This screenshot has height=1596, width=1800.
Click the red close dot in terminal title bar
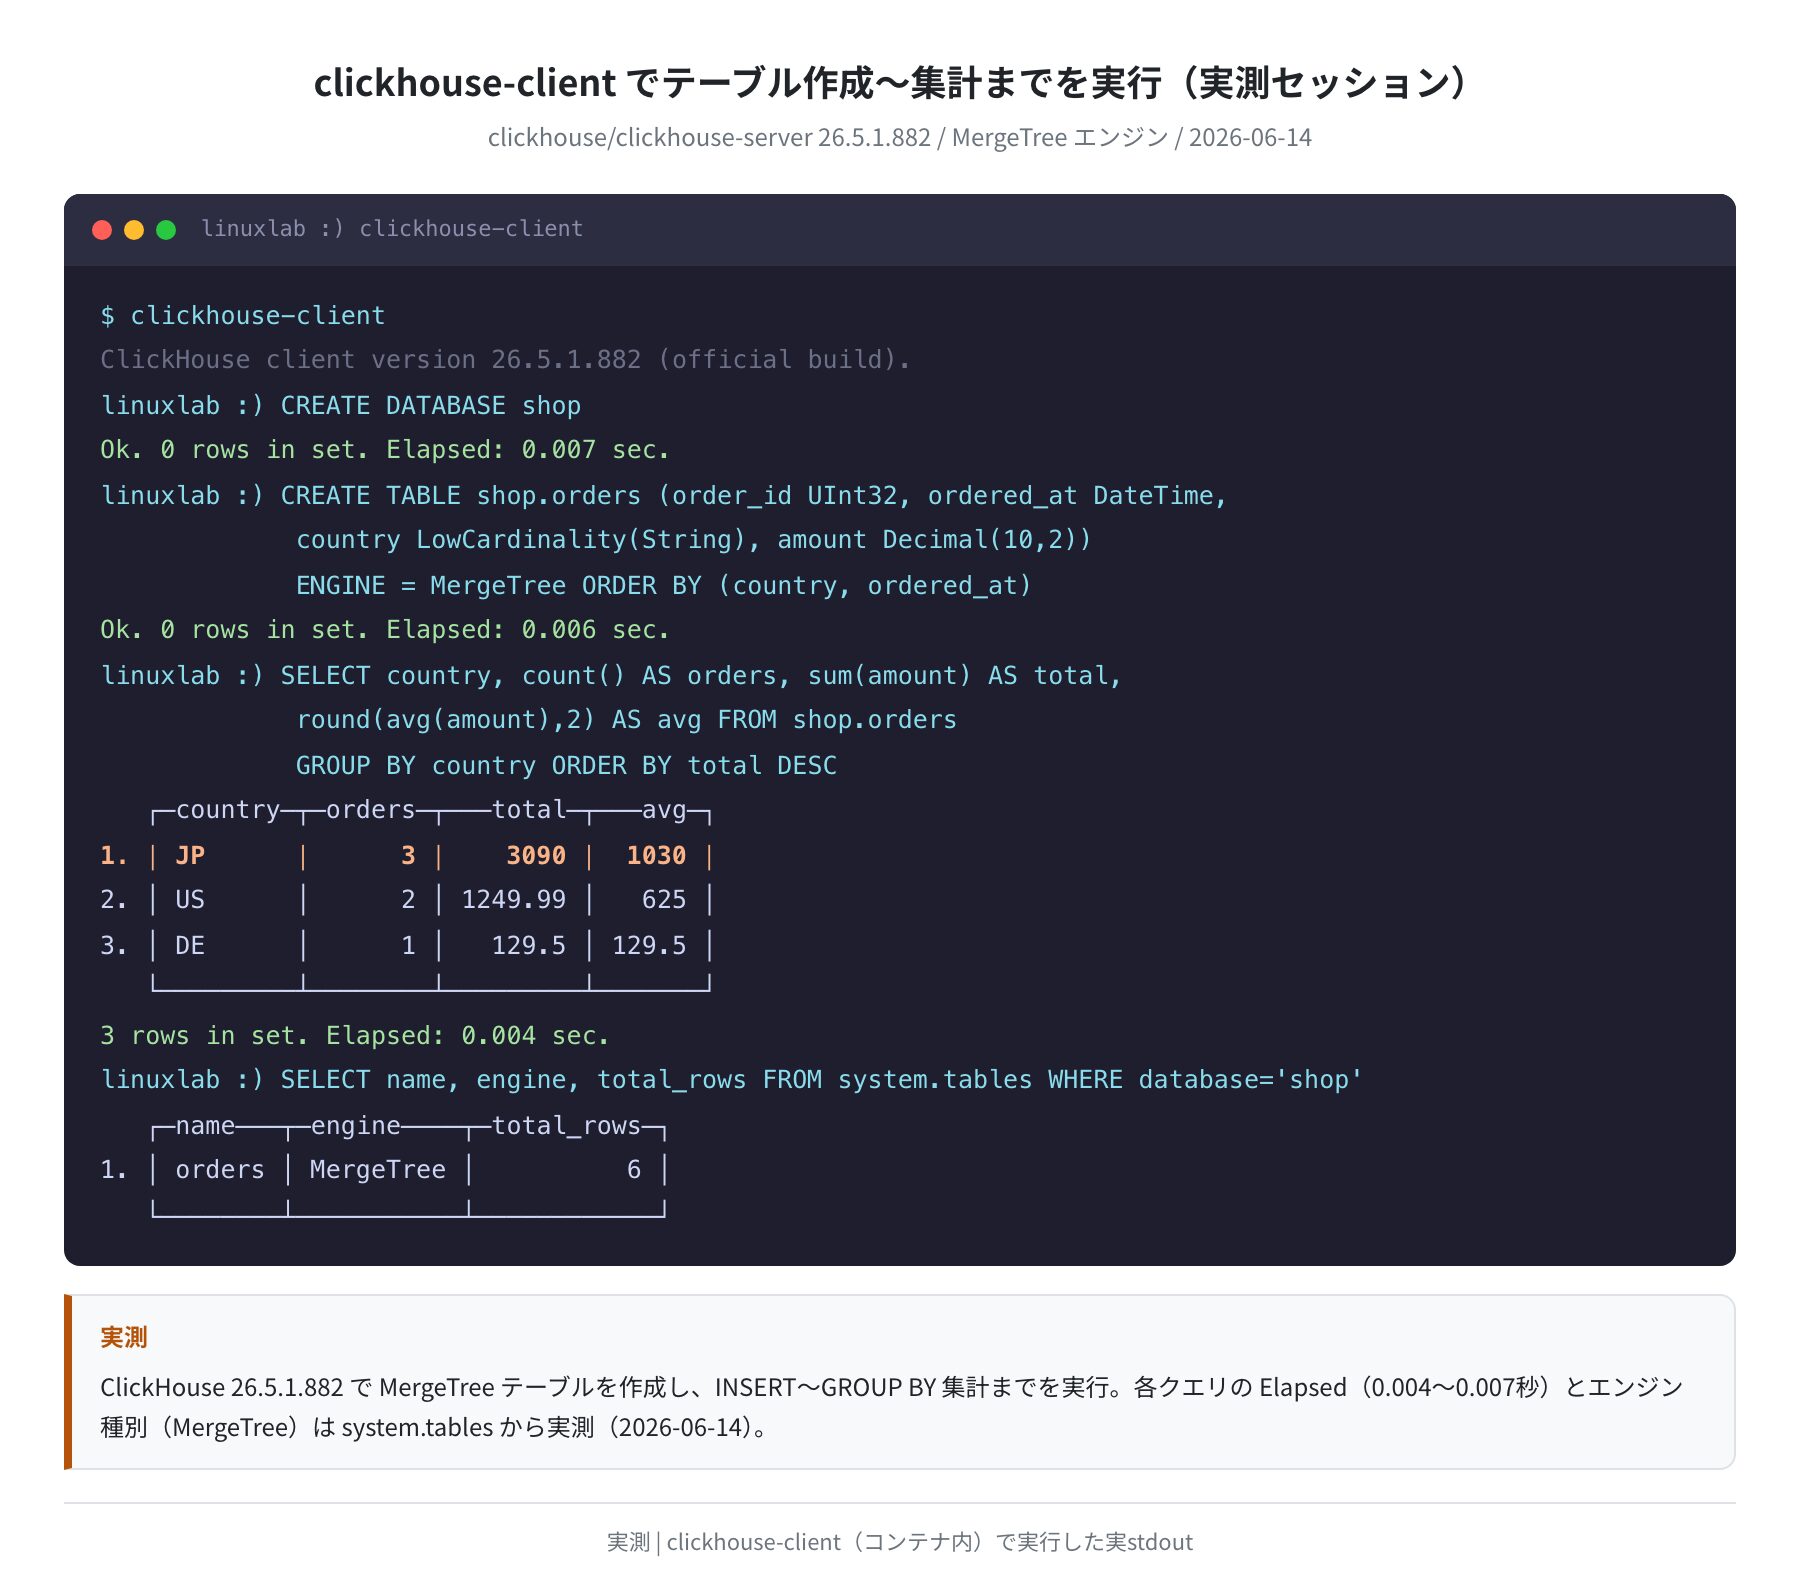102,230
